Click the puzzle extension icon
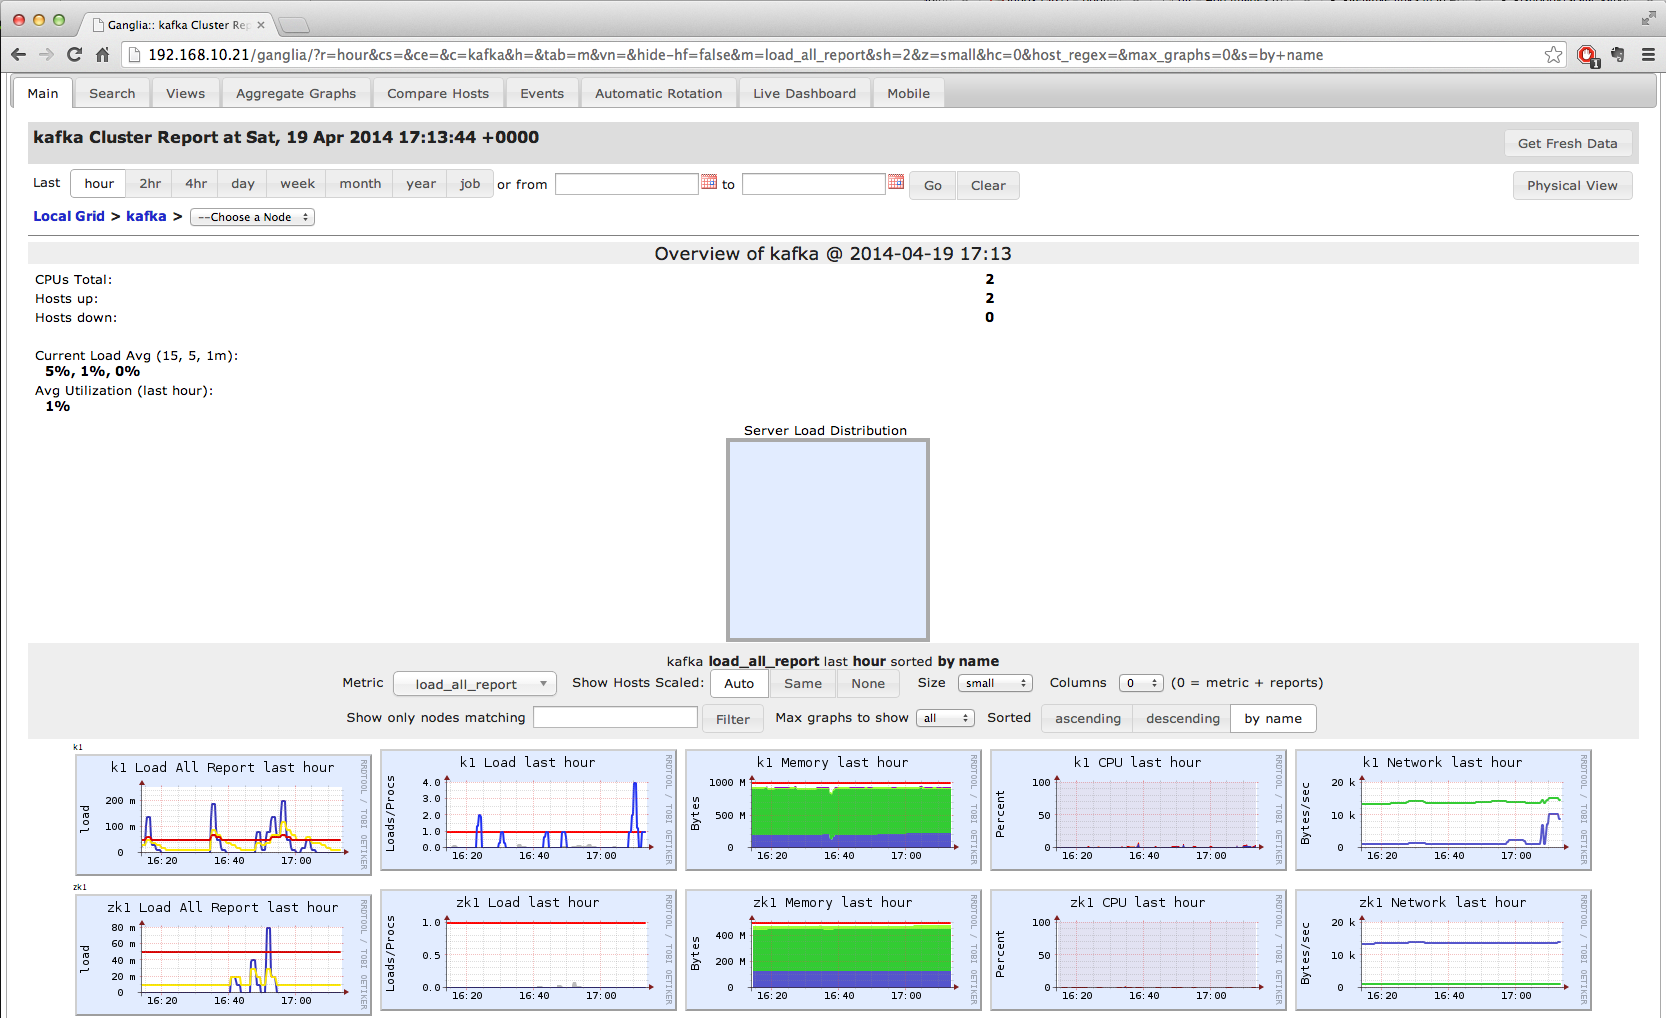Image resolution: width=1666 pixels, height=1018 pixels. 1617,55
